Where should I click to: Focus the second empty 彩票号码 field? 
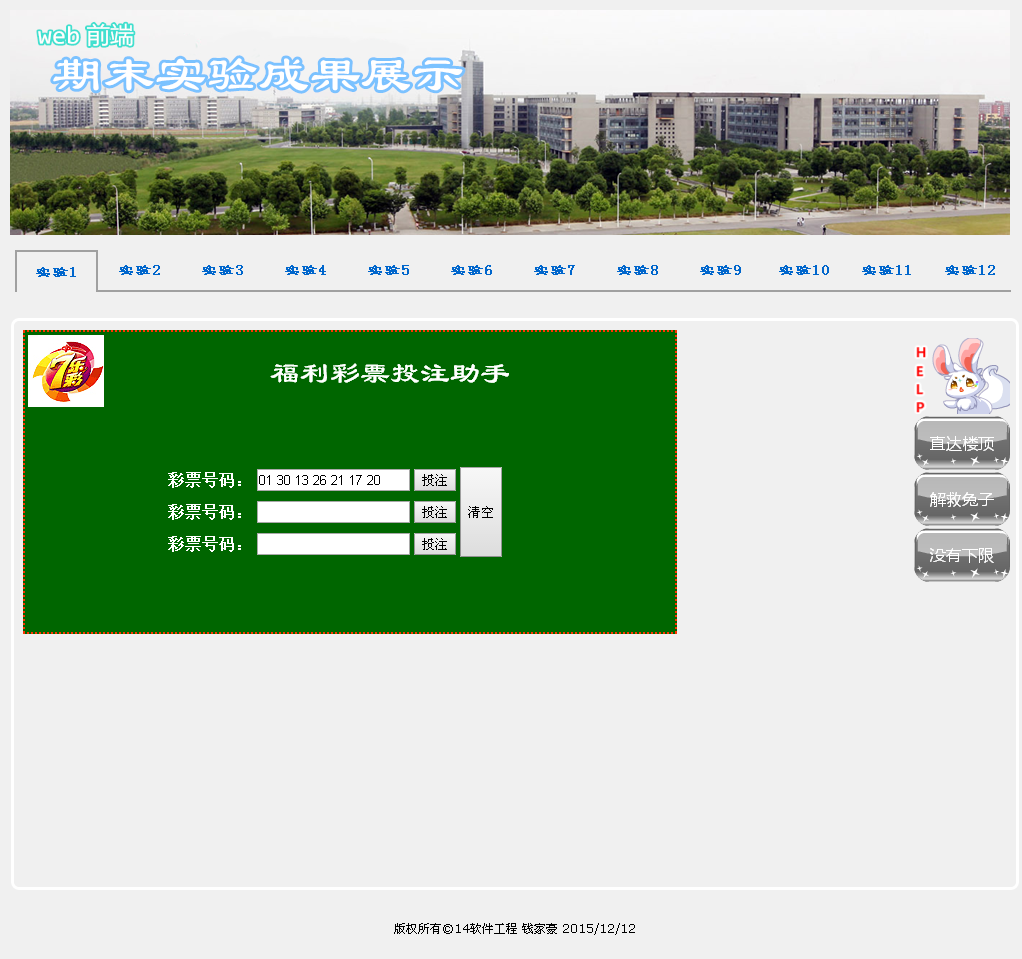click(x=333, y=512)
